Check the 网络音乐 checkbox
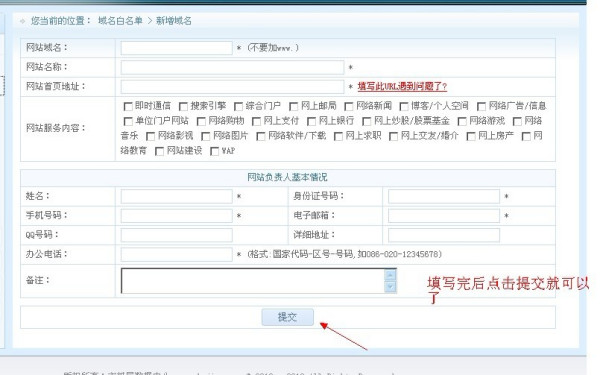The image size is (600, 375). tap(517, 121)
